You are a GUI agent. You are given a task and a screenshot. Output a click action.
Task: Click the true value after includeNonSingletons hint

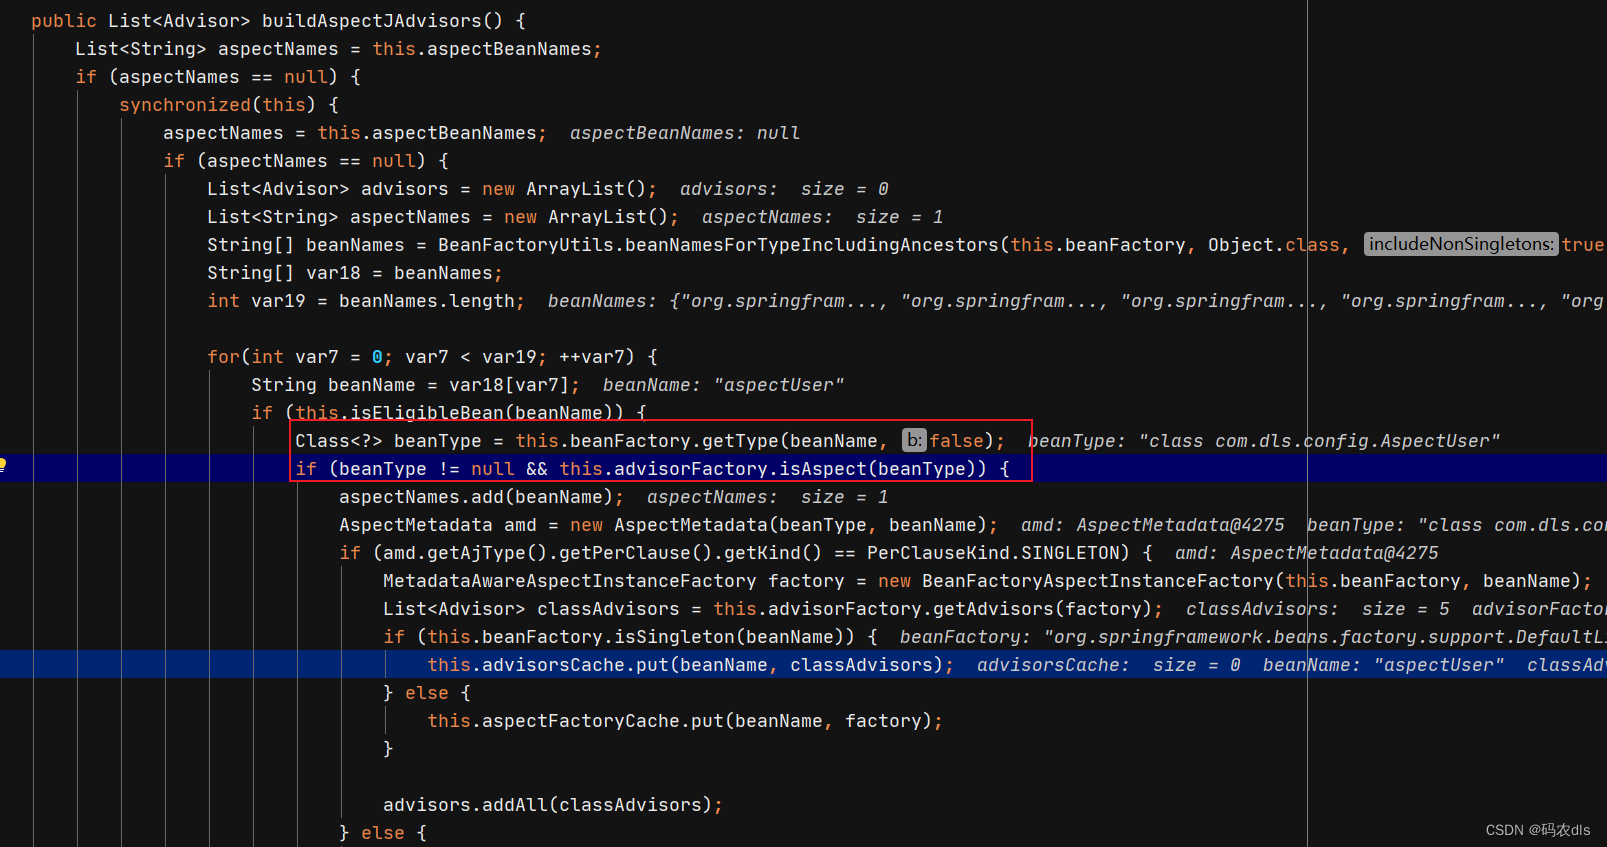1583,245
